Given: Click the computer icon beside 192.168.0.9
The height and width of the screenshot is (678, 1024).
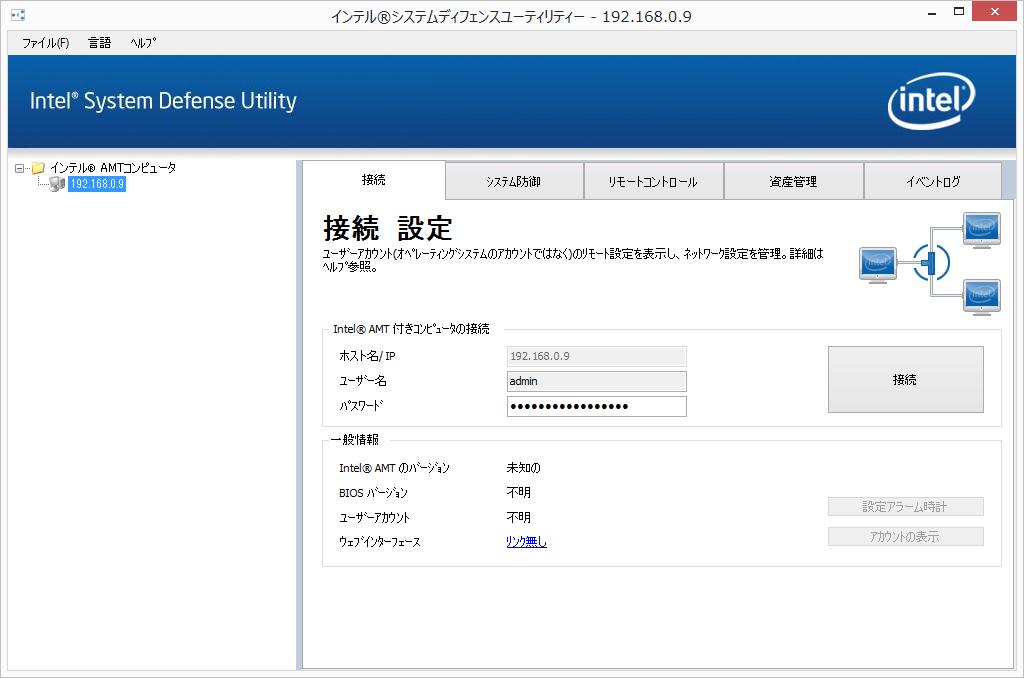Looking at the screenshot, I should (57, 184).
